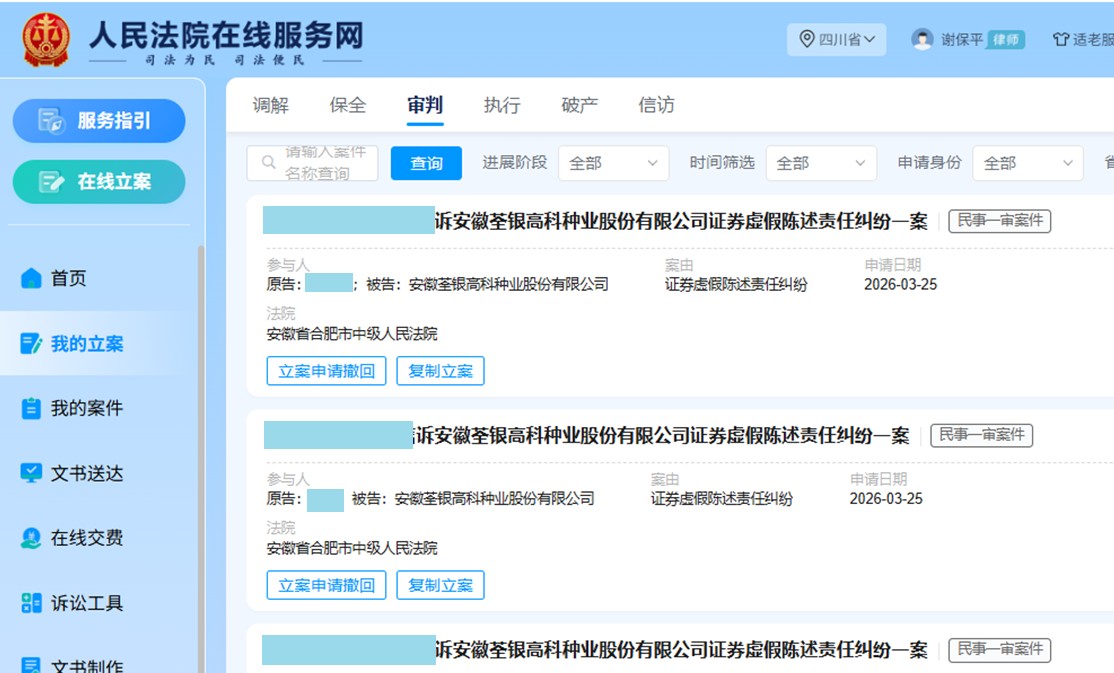Open 在线交费 in the sidebar
The height and width of the screenshot is (673, 1114).
click(99, 538)
